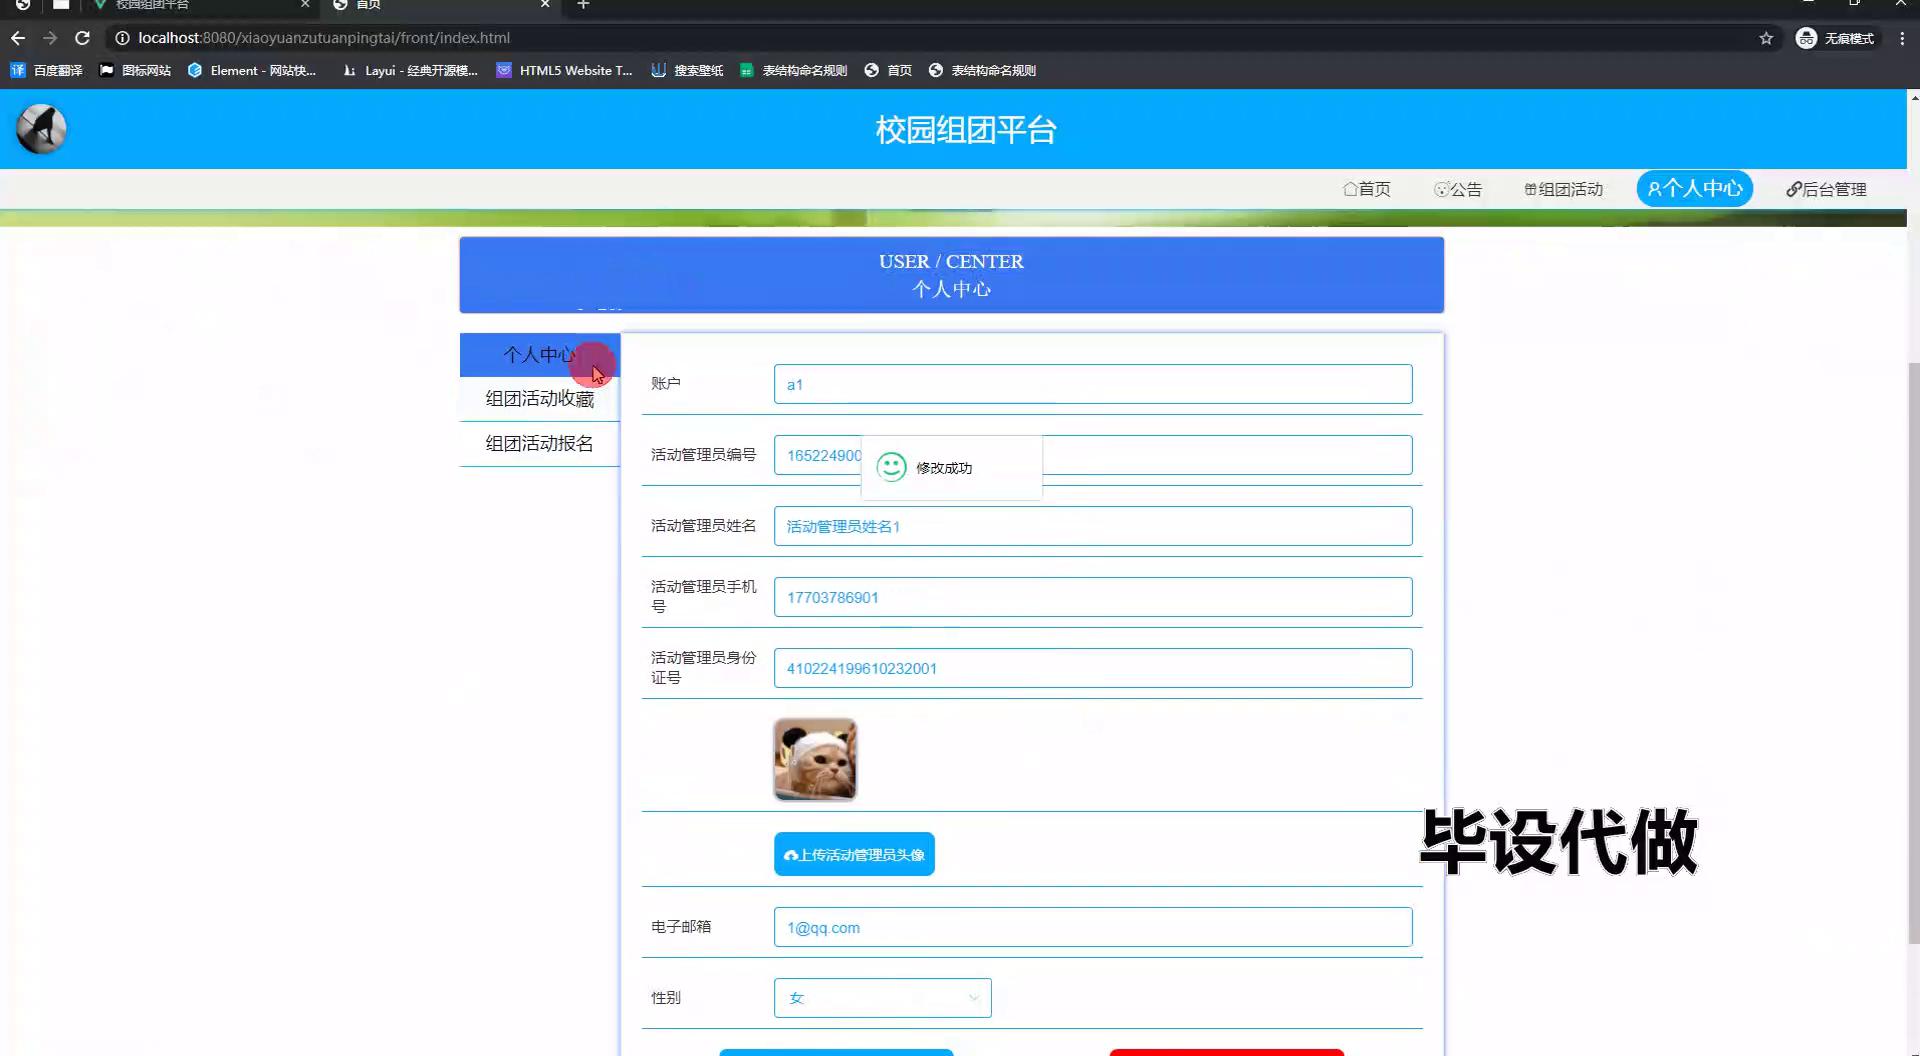The width and height of the screenshot is (1920, 1056).
Task: Click the browser back arrow
Action: click(x=18, y=38)
